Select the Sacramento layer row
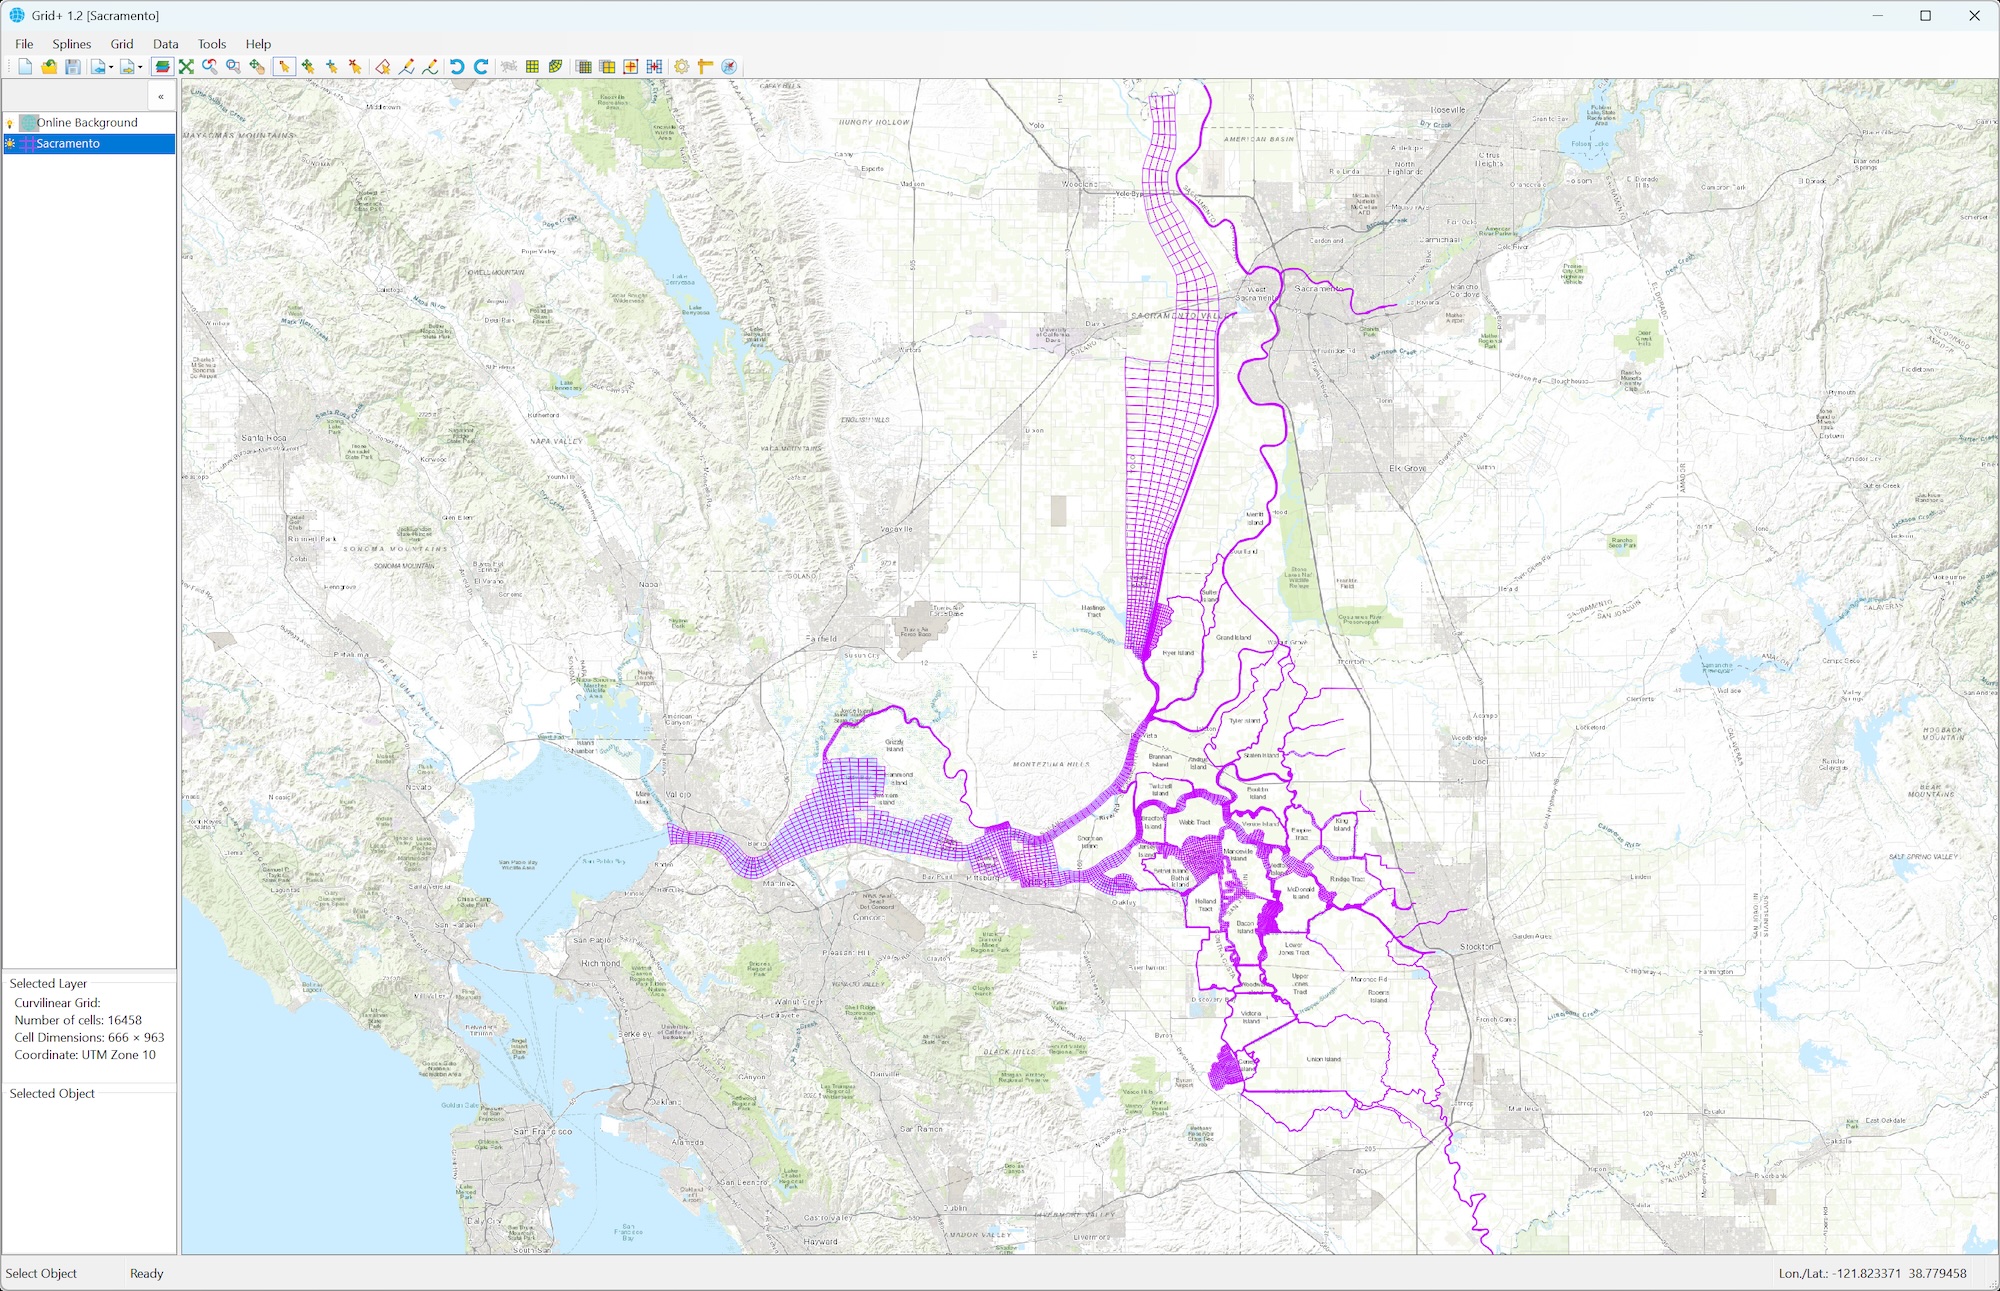 tap(90, 144)
